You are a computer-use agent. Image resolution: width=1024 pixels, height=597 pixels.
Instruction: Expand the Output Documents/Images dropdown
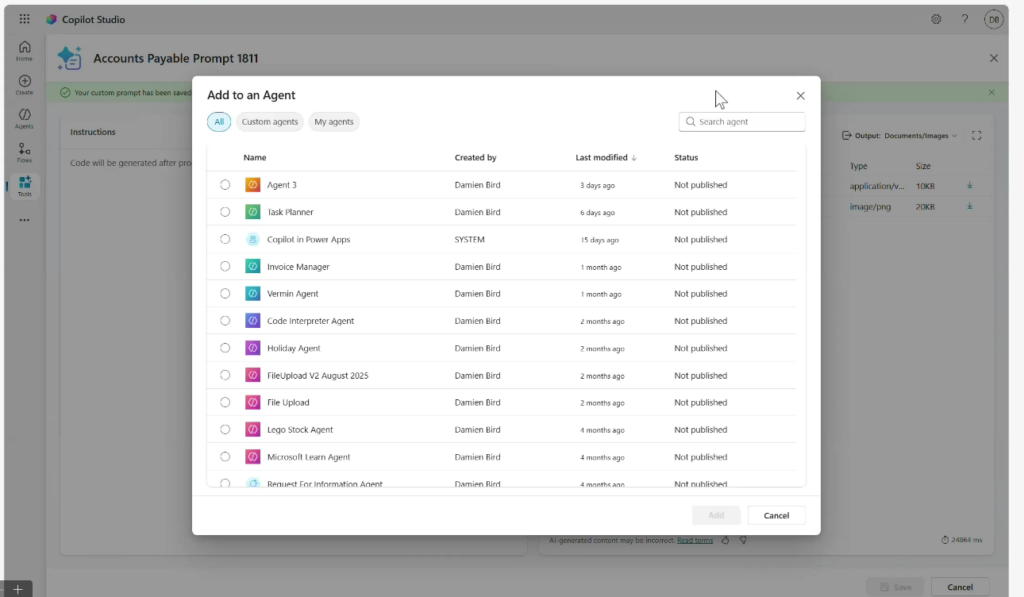(899, 135)
